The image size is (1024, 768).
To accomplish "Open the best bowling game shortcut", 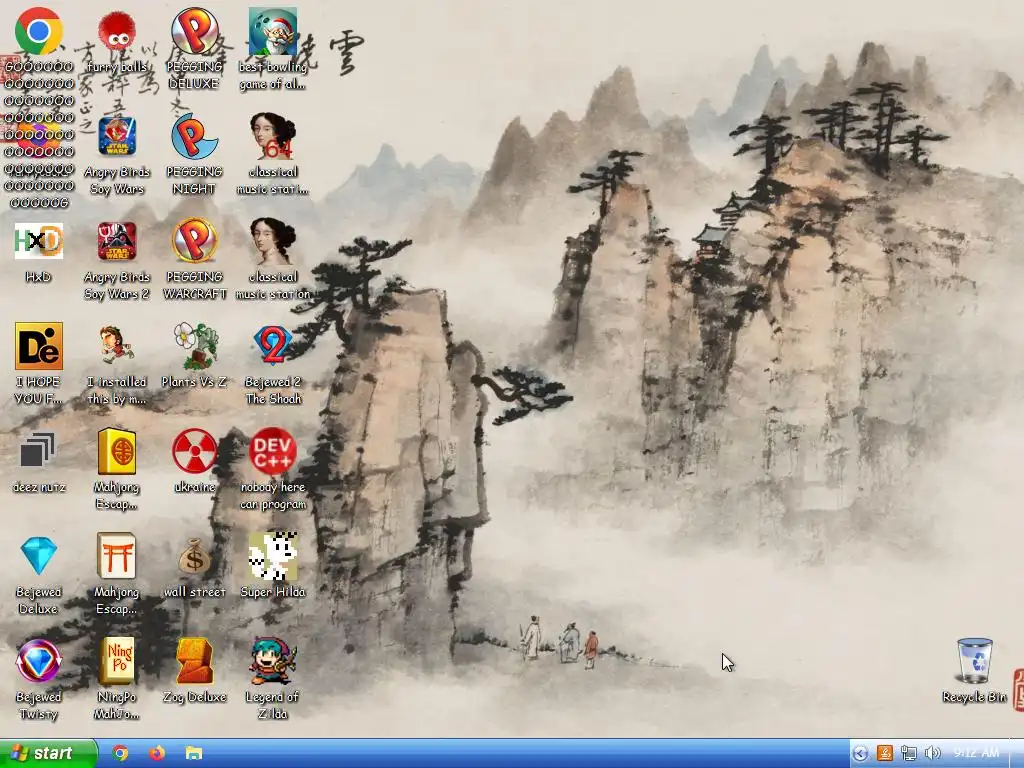I will click(x=272, y=31).
